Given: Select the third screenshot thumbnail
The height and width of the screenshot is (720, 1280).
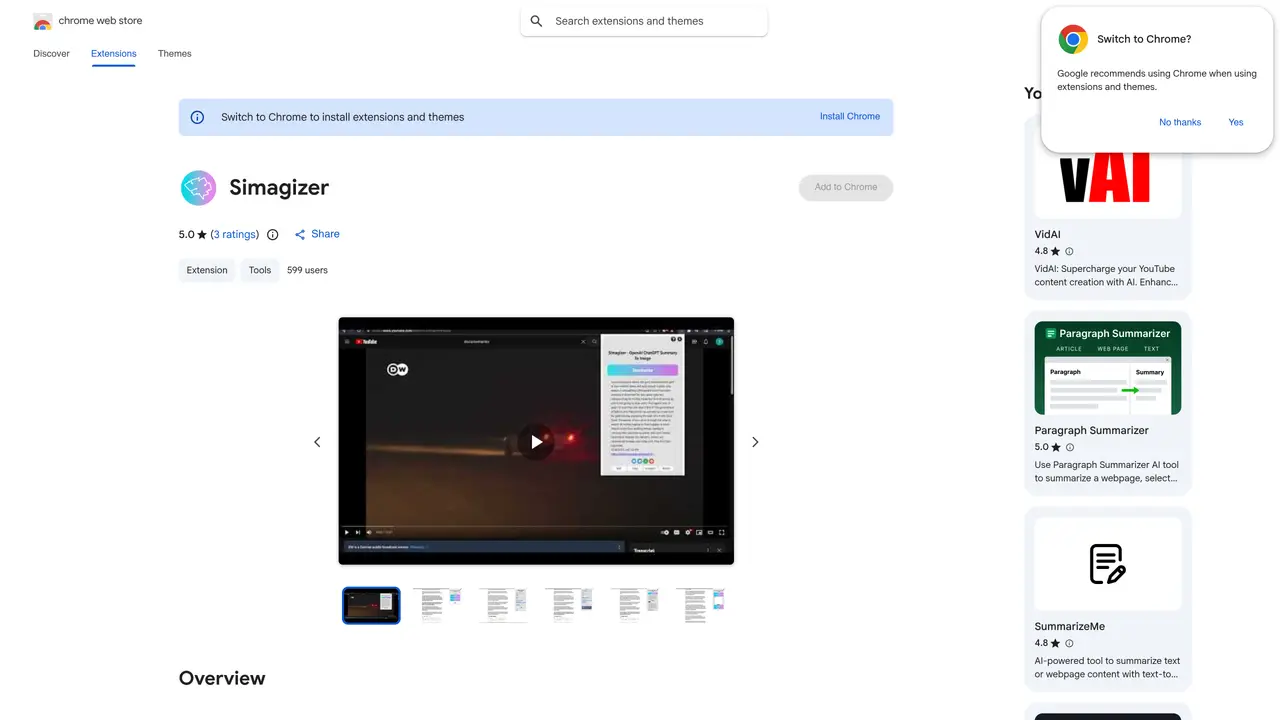Looking at the screenshot, I should [x=503, y=606].
